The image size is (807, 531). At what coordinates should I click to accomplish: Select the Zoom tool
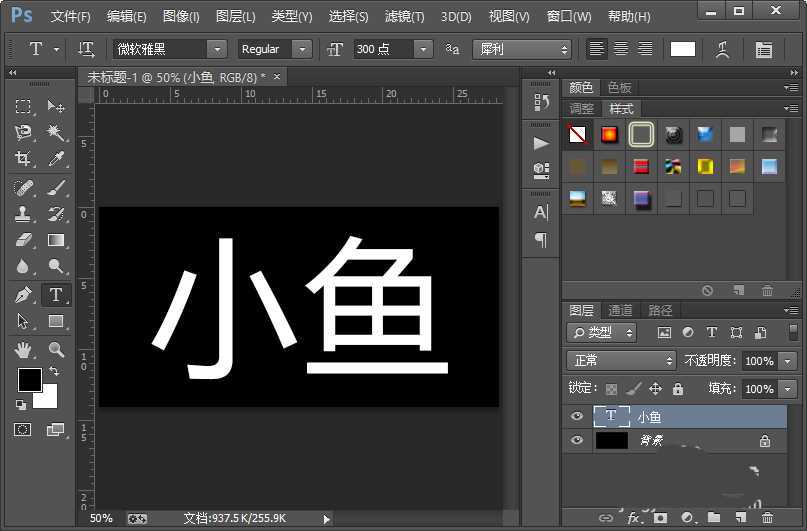coord(56,350)
